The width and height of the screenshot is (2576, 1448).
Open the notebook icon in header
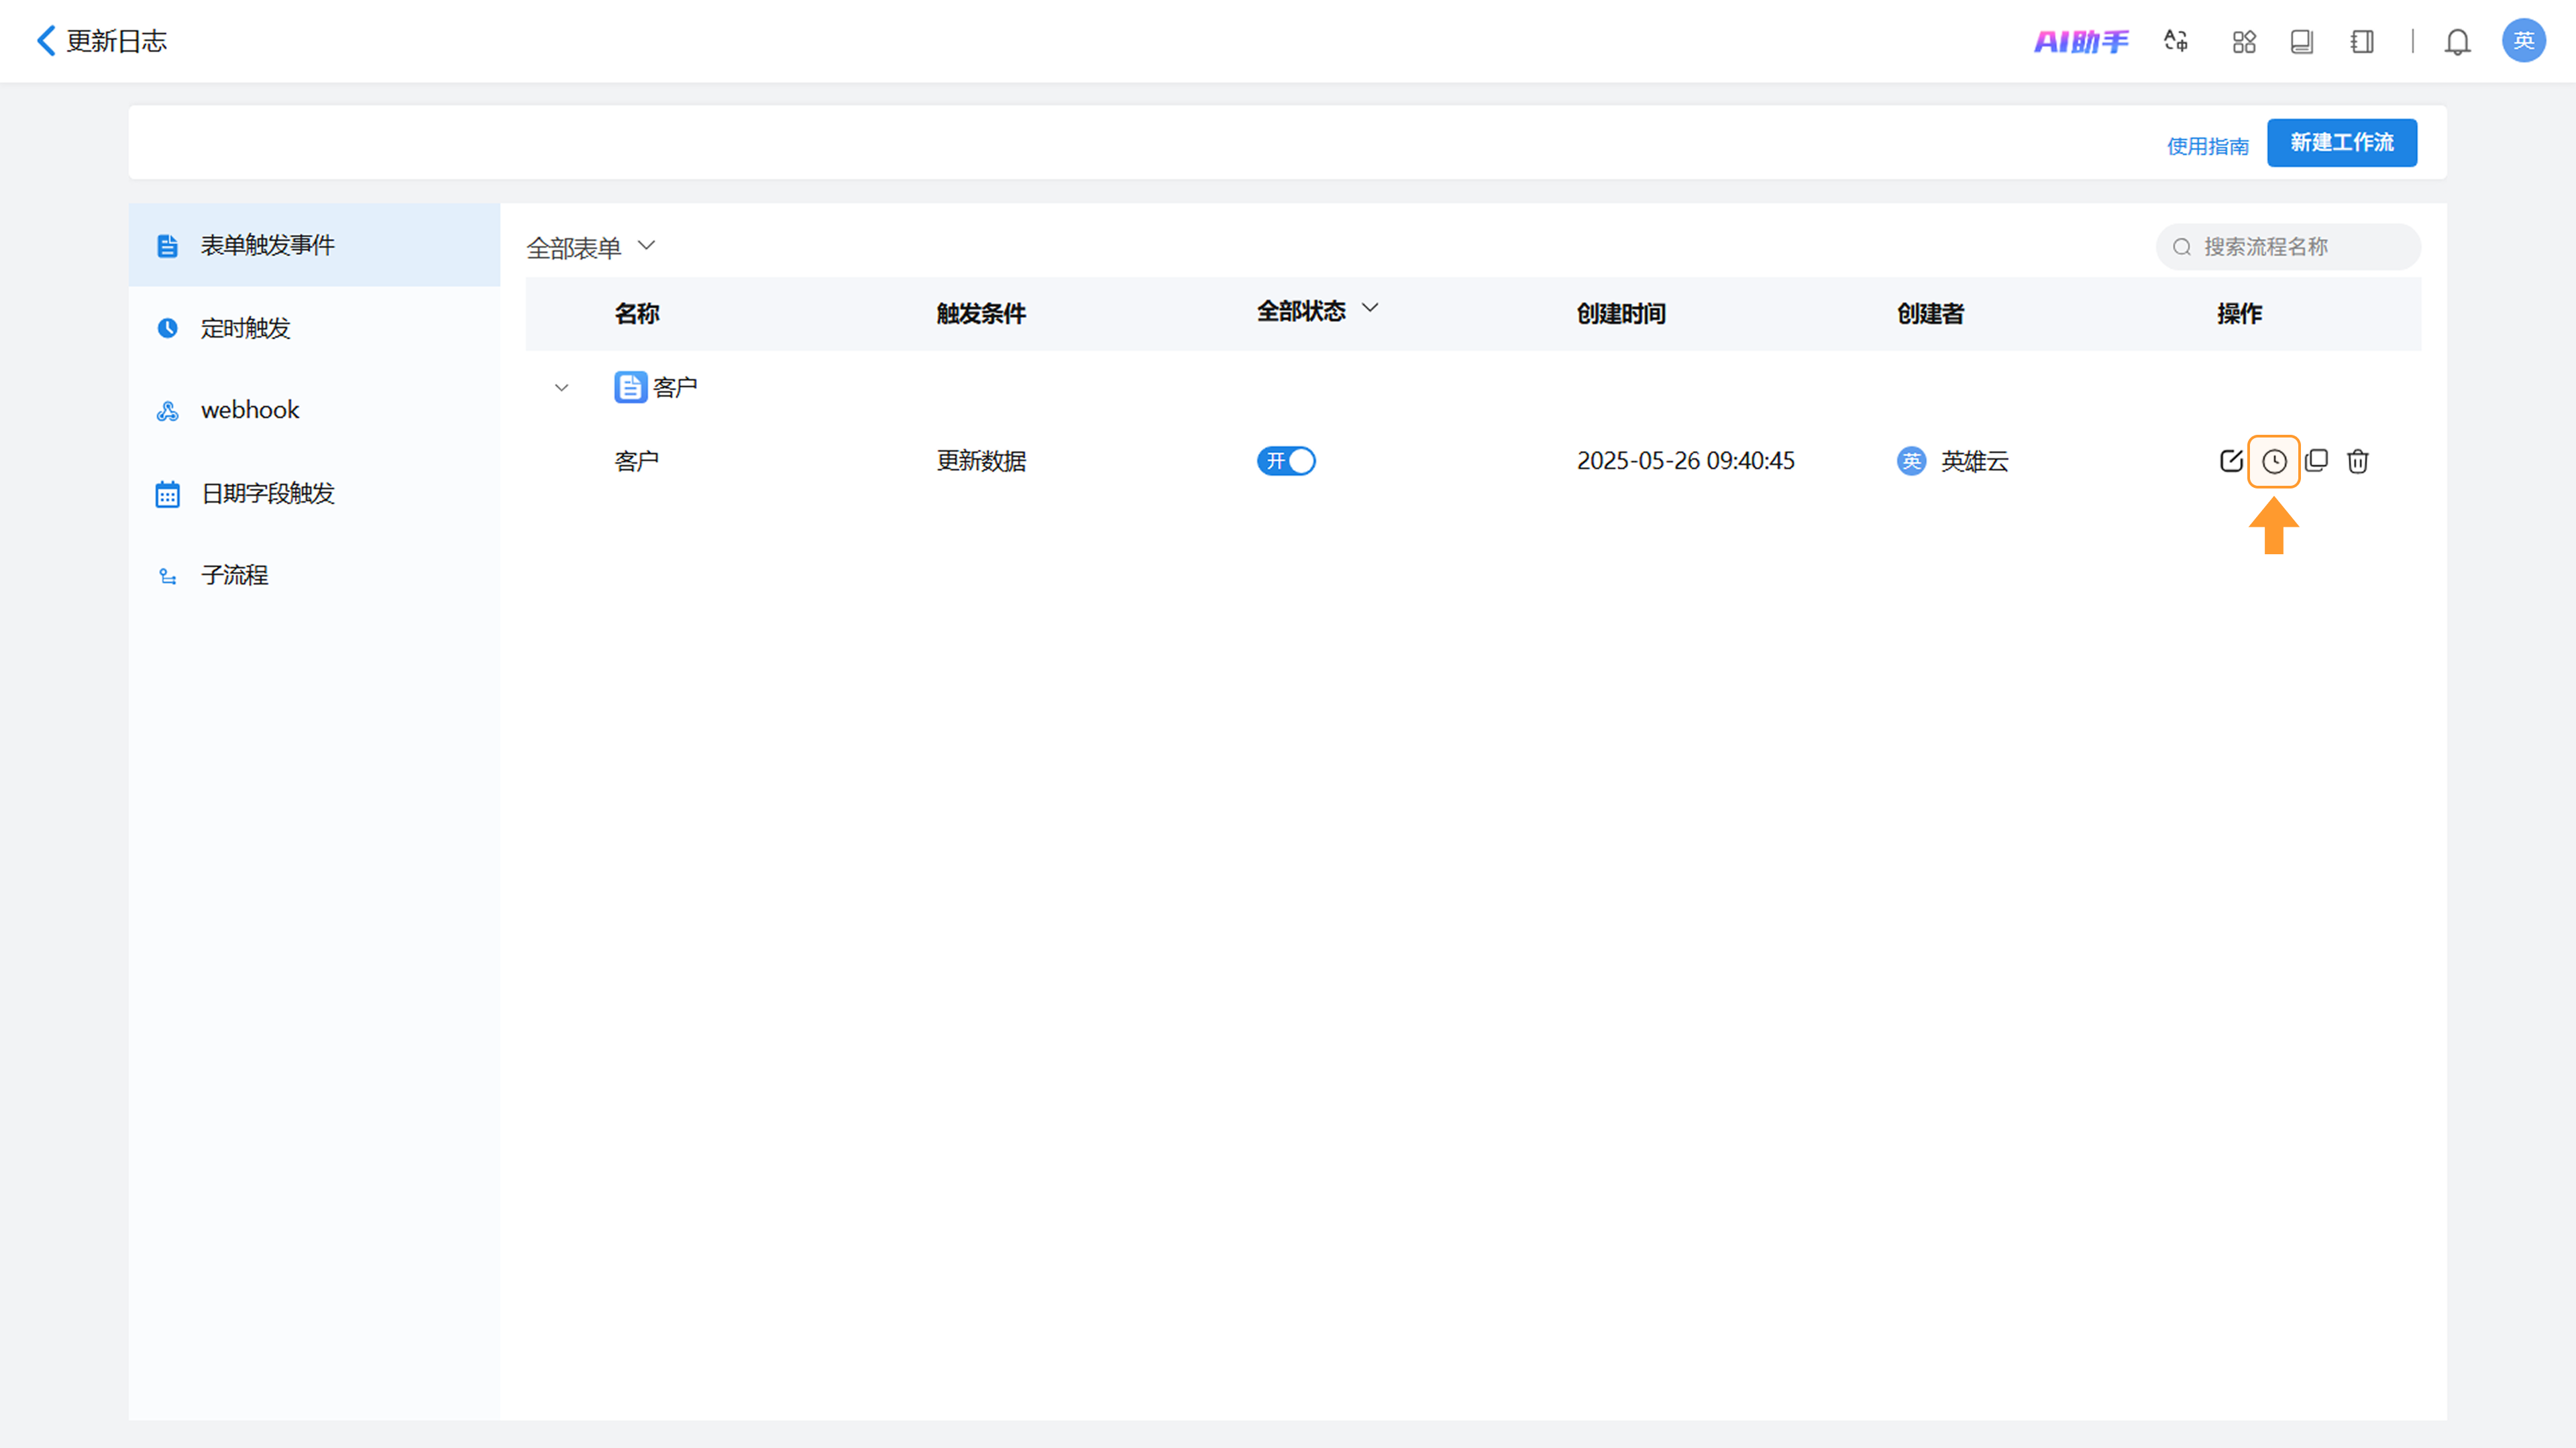click(2362, 41)
